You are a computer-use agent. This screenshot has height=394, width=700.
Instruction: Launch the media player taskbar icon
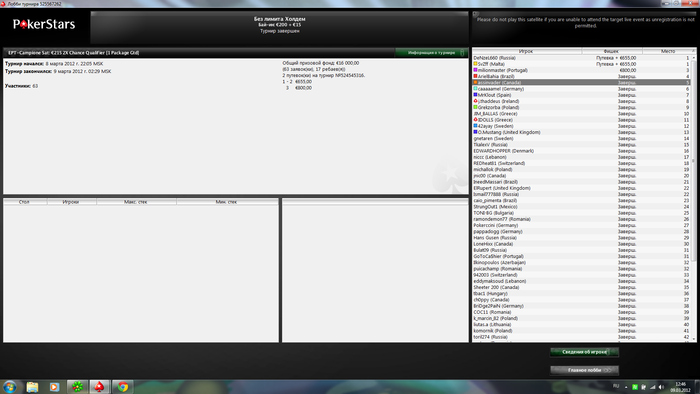click(54, 387)
